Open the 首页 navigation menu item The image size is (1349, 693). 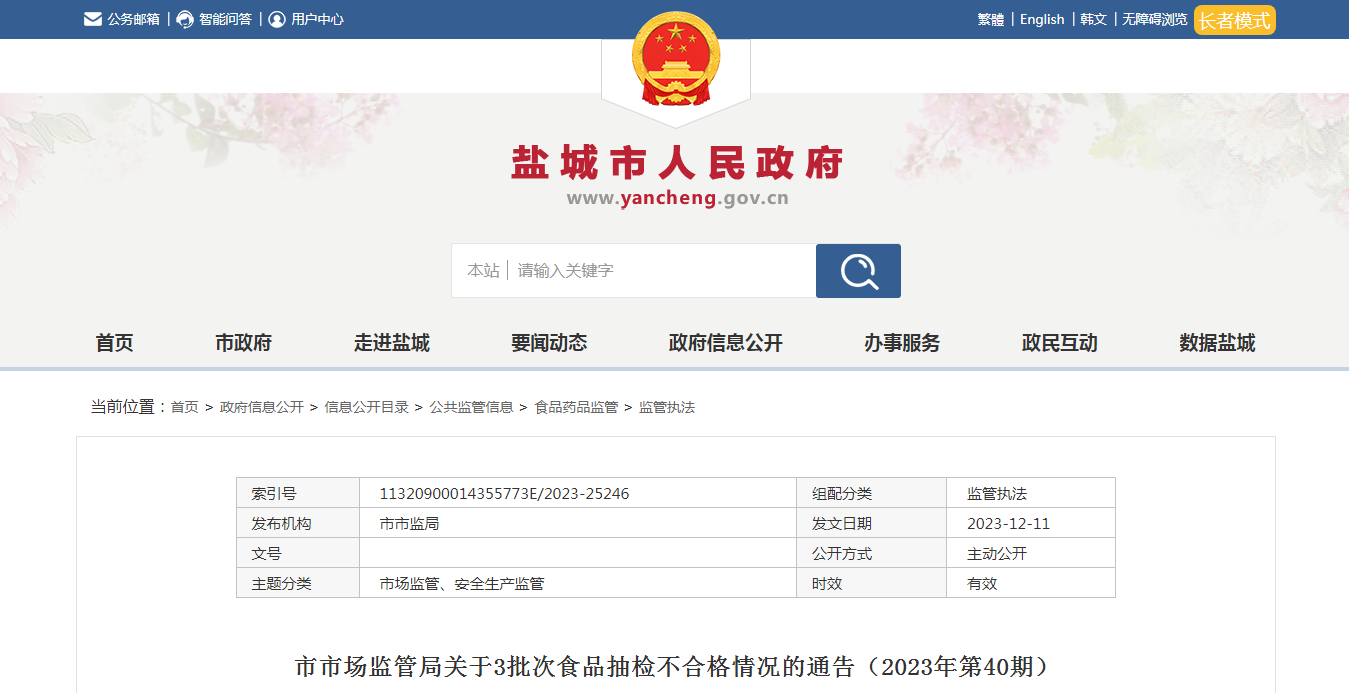pyautogui.click(x=114, y=343)
